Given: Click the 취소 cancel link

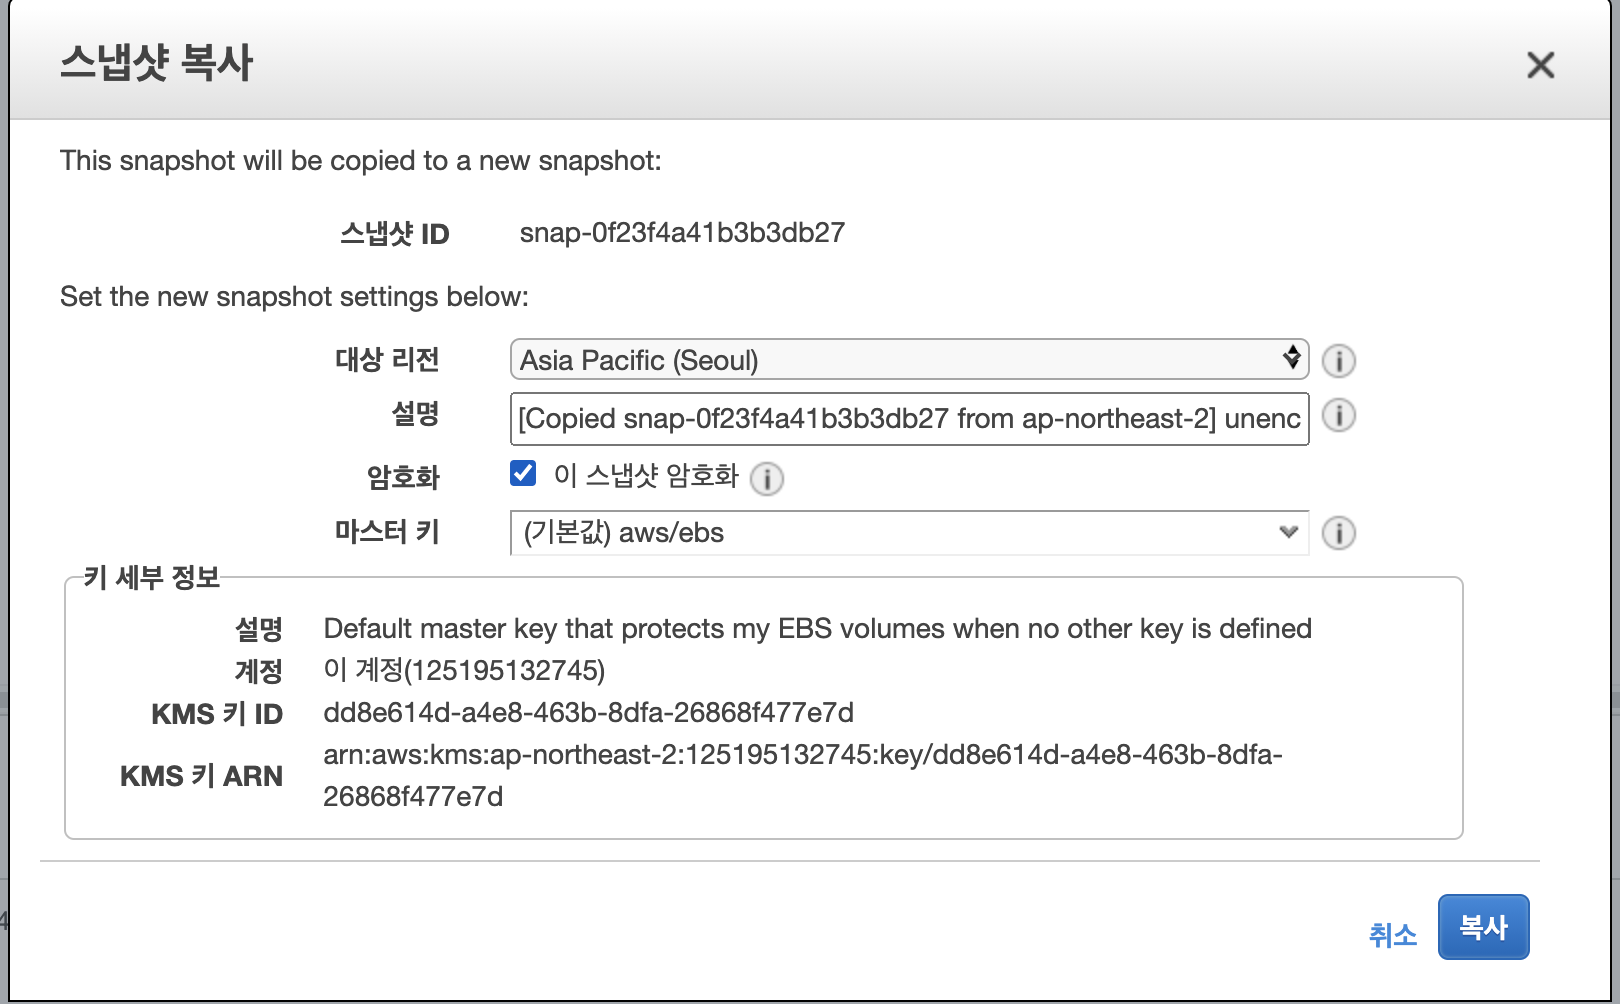Looking at the screenshot, I should pos(1392,935).
